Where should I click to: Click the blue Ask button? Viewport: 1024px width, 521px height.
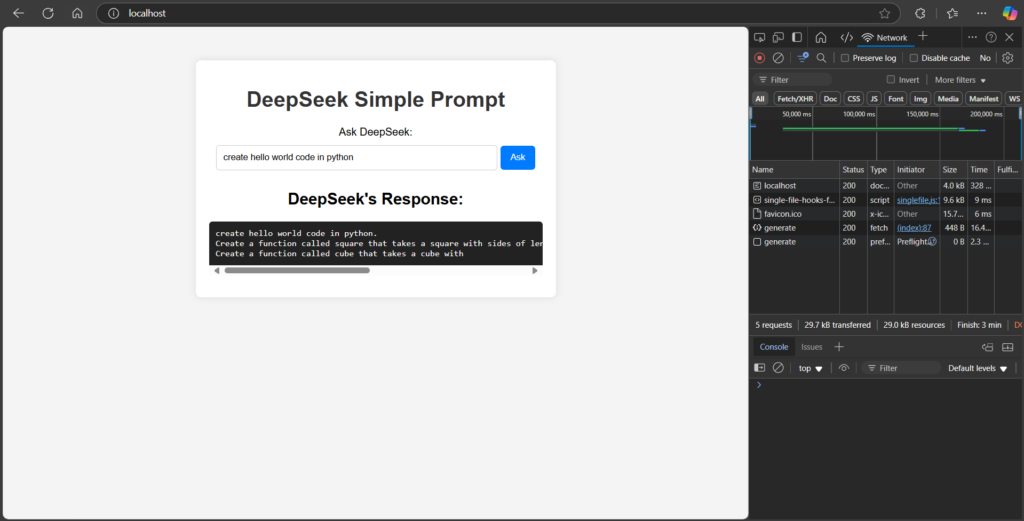[518, 157]
